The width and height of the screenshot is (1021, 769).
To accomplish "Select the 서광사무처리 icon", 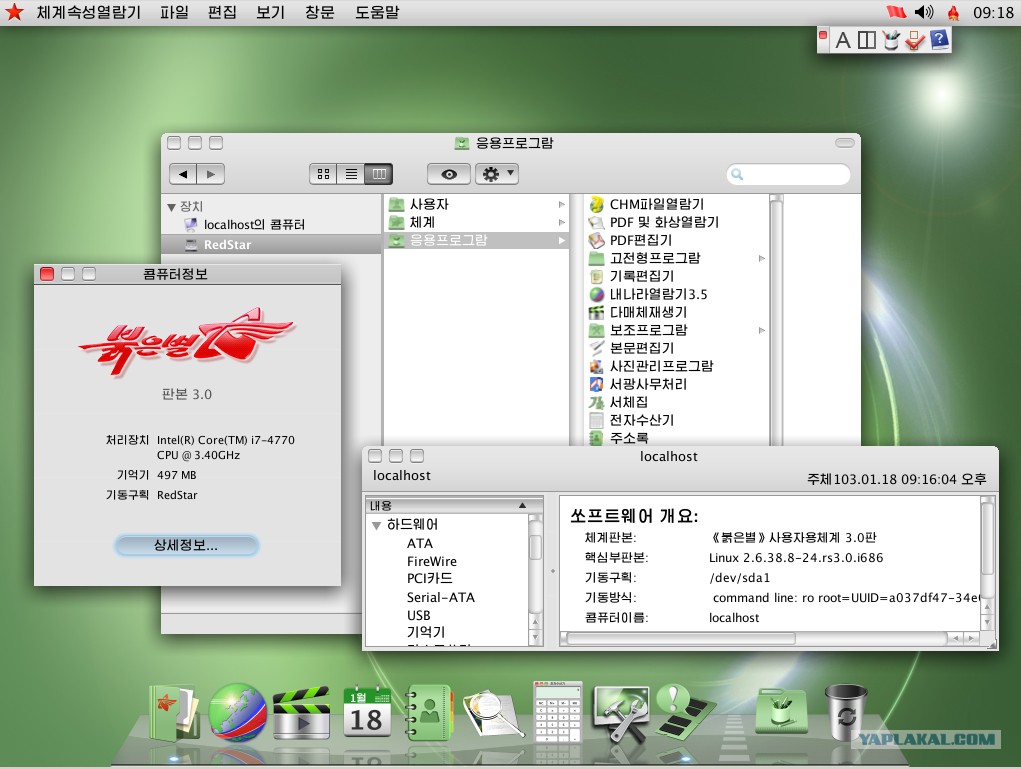I will [x=596, y=384].
